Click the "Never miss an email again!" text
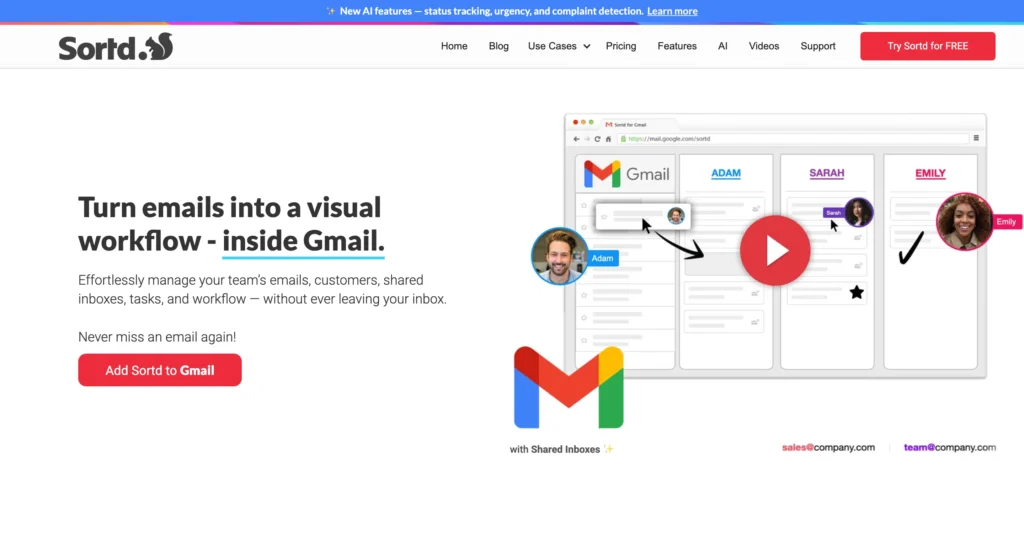The width and height of the screenshot is (1024, 553). tap(157, 337)
